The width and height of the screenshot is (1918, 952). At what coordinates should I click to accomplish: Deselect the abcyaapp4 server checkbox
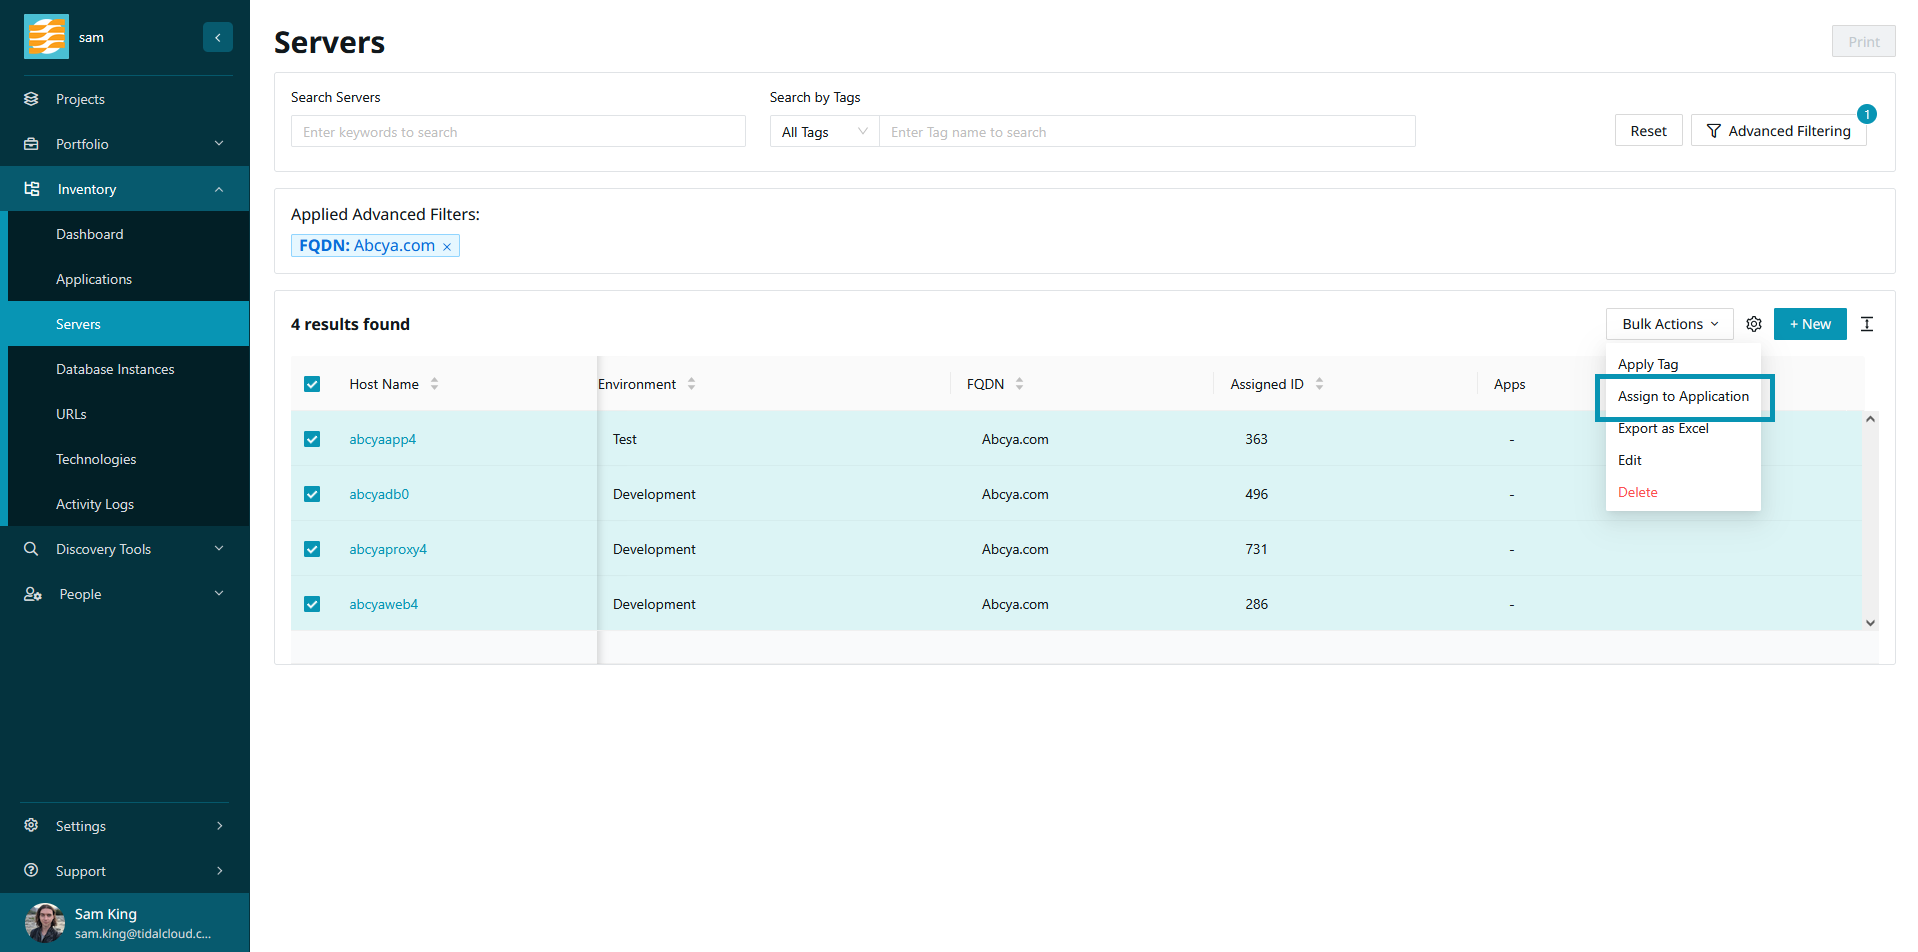tap(312, 439)
